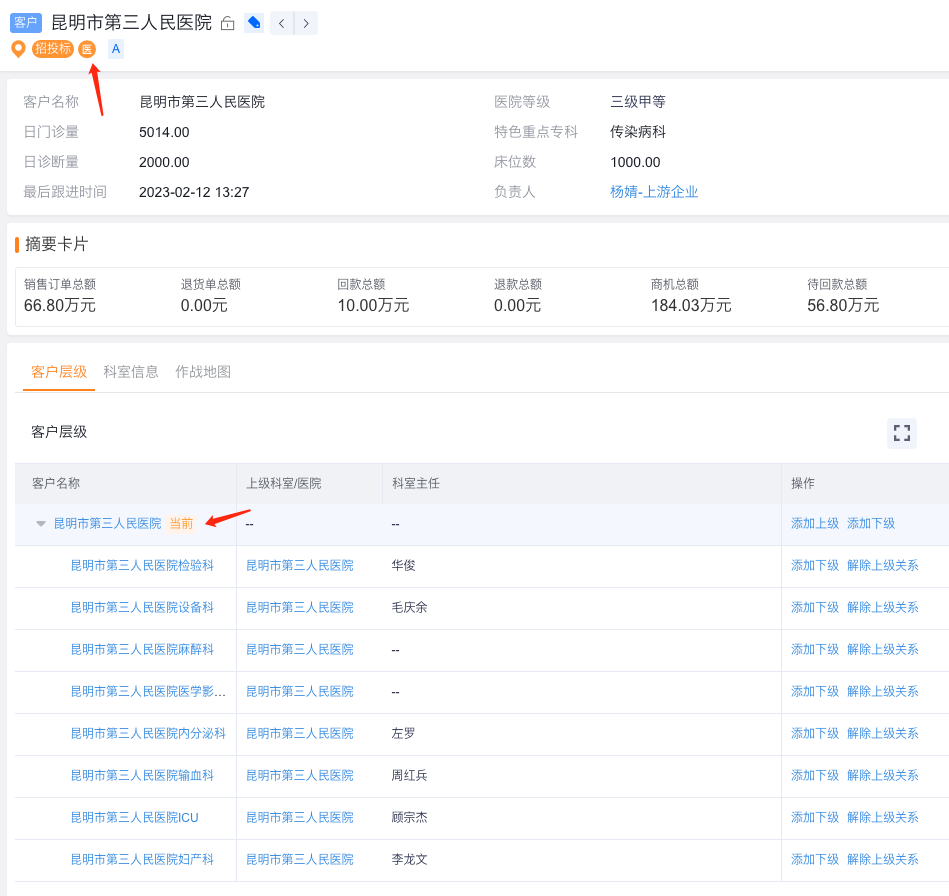Click the 招投标 orange tag
The image size is (949, 896).
tap(53, 49)
